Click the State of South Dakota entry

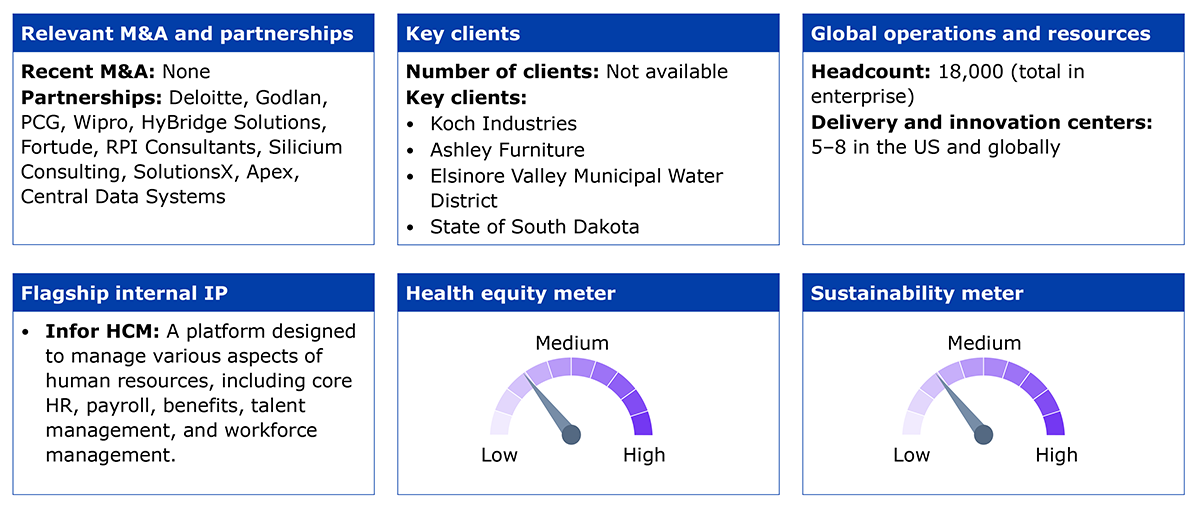point(534,227)
